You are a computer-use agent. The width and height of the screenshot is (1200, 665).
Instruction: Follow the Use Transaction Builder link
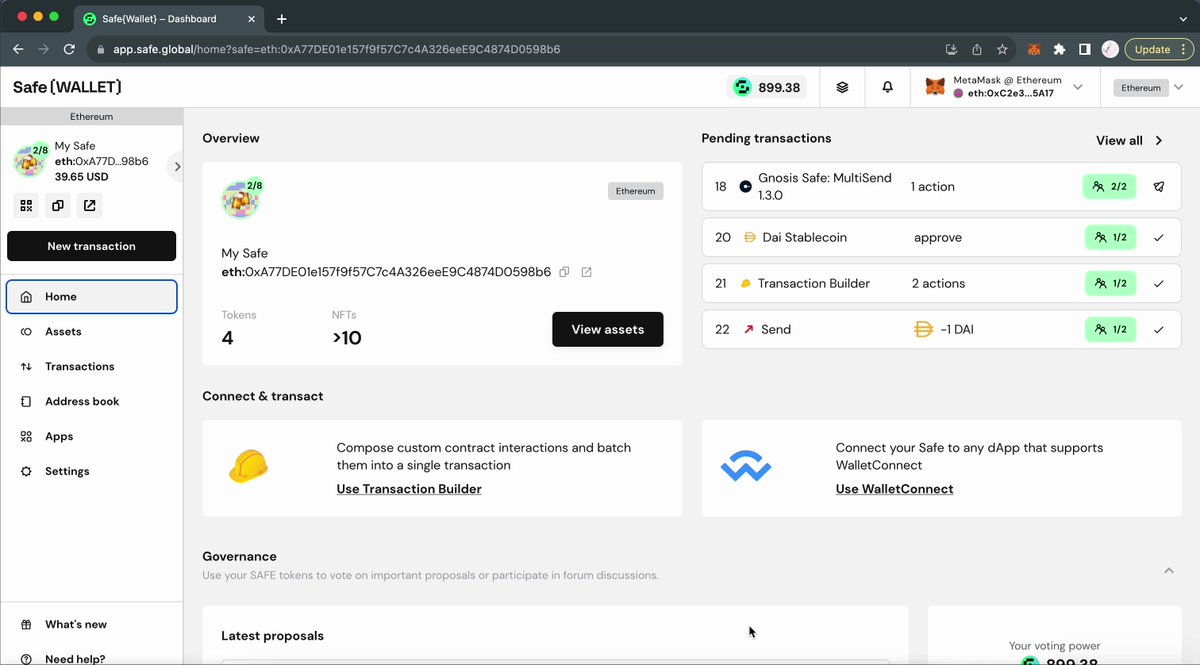[x=409, y=489]
